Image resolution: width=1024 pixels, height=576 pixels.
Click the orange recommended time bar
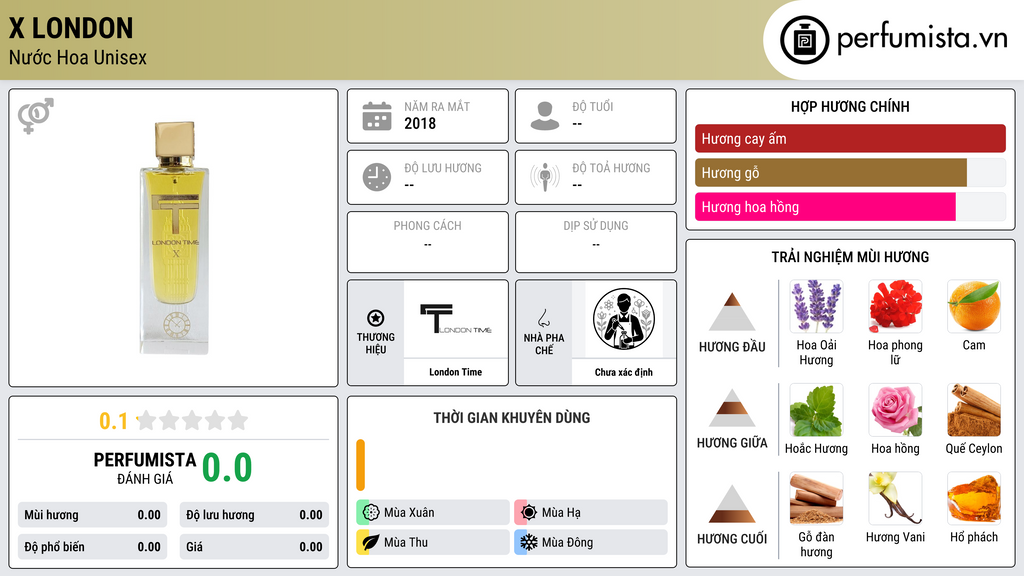point(360,465)
